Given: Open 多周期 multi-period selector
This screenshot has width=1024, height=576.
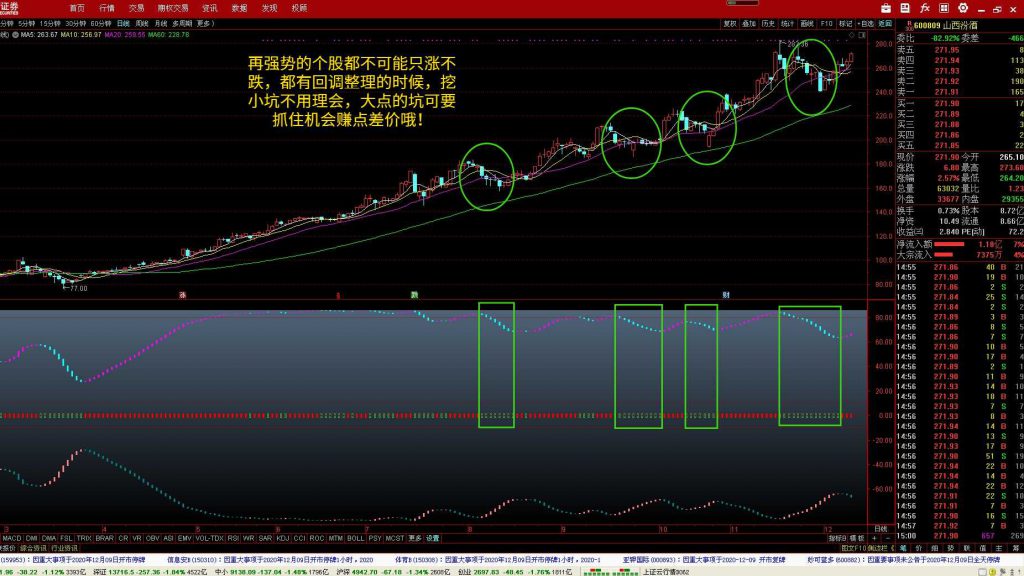Looking at the screenshot, I should coord(181,22).
